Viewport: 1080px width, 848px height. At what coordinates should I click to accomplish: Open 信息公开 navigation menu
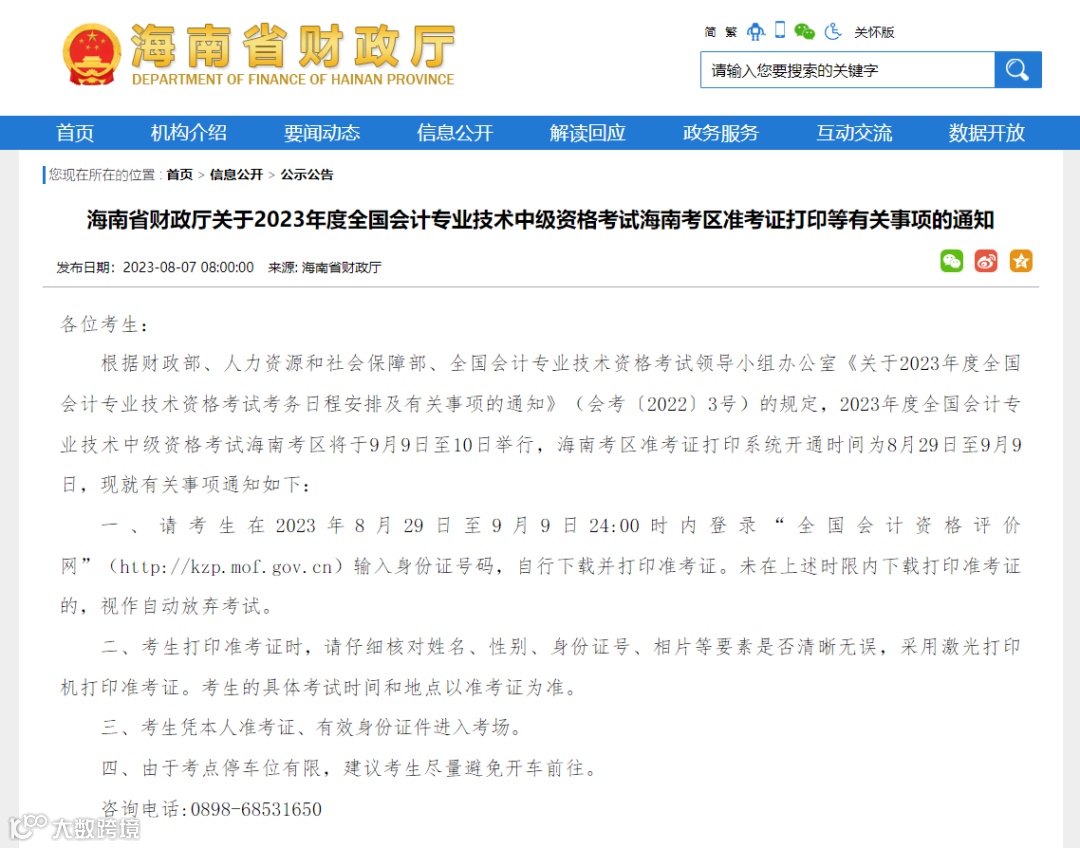coord(455,132)
